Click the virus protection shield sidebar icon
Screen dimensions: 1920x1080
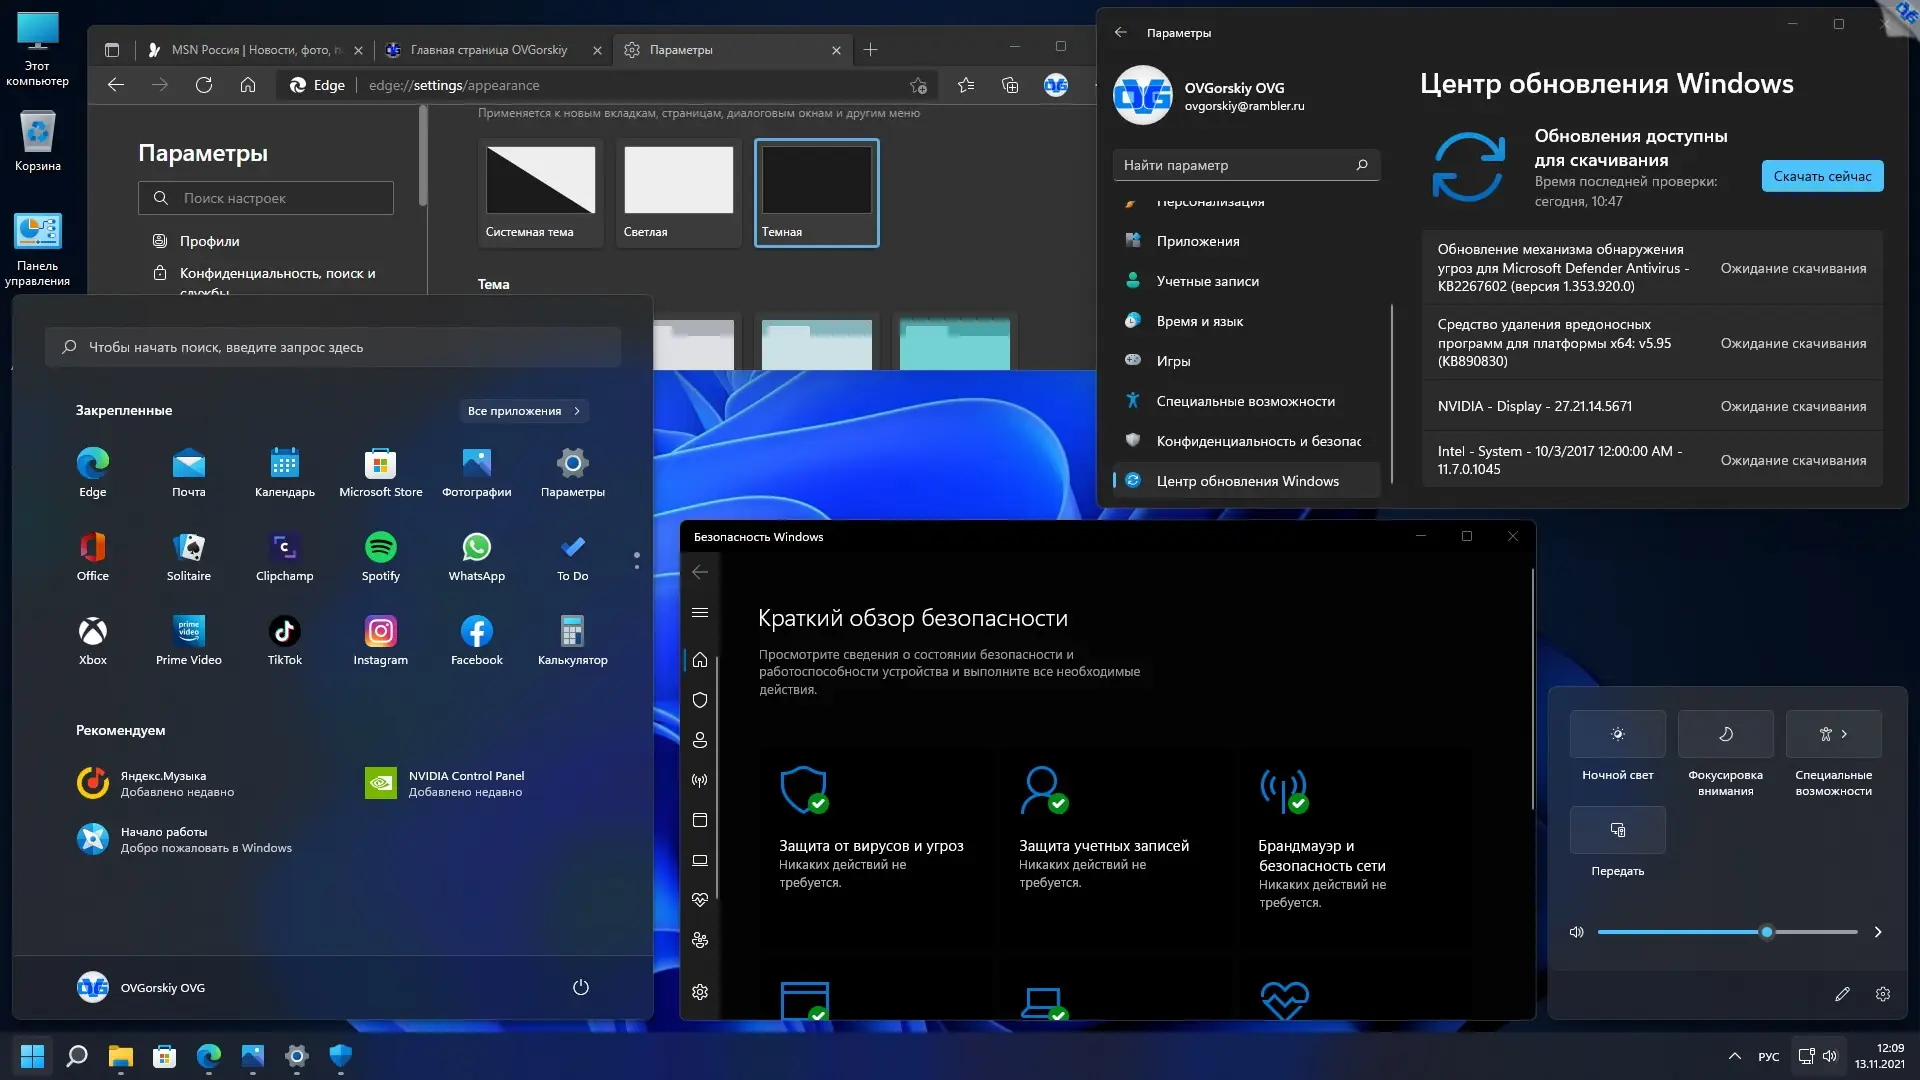[700, 700]
